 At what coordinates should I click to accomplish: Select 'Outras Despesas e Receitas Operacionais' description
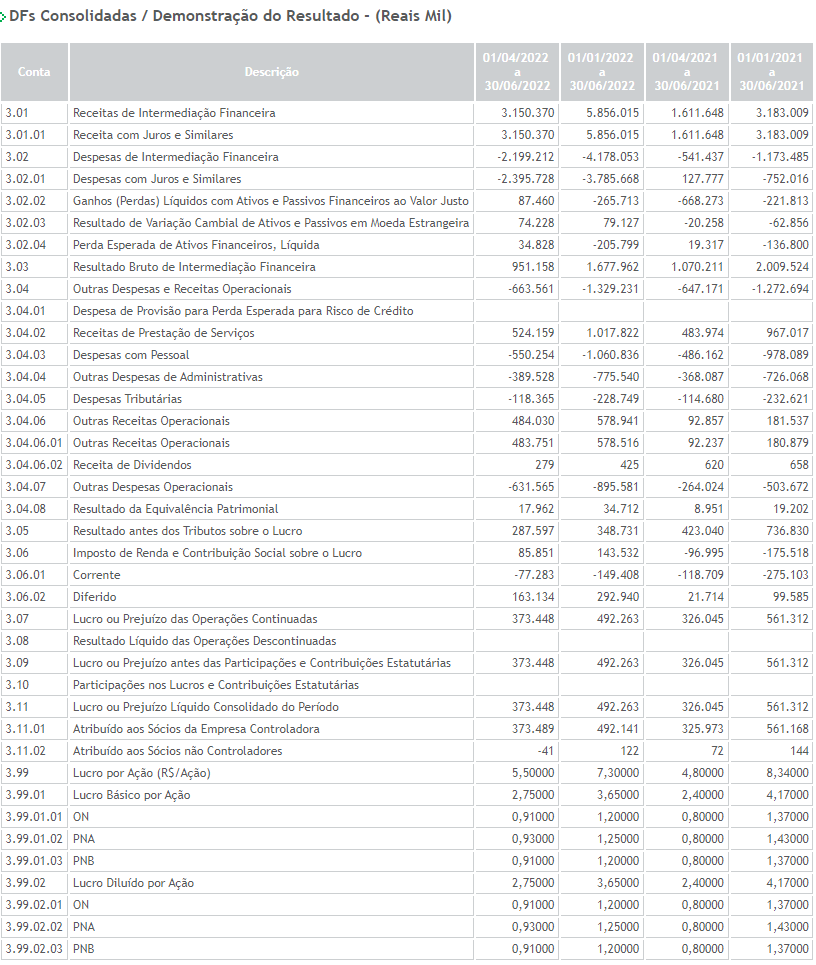coord(182,289)
